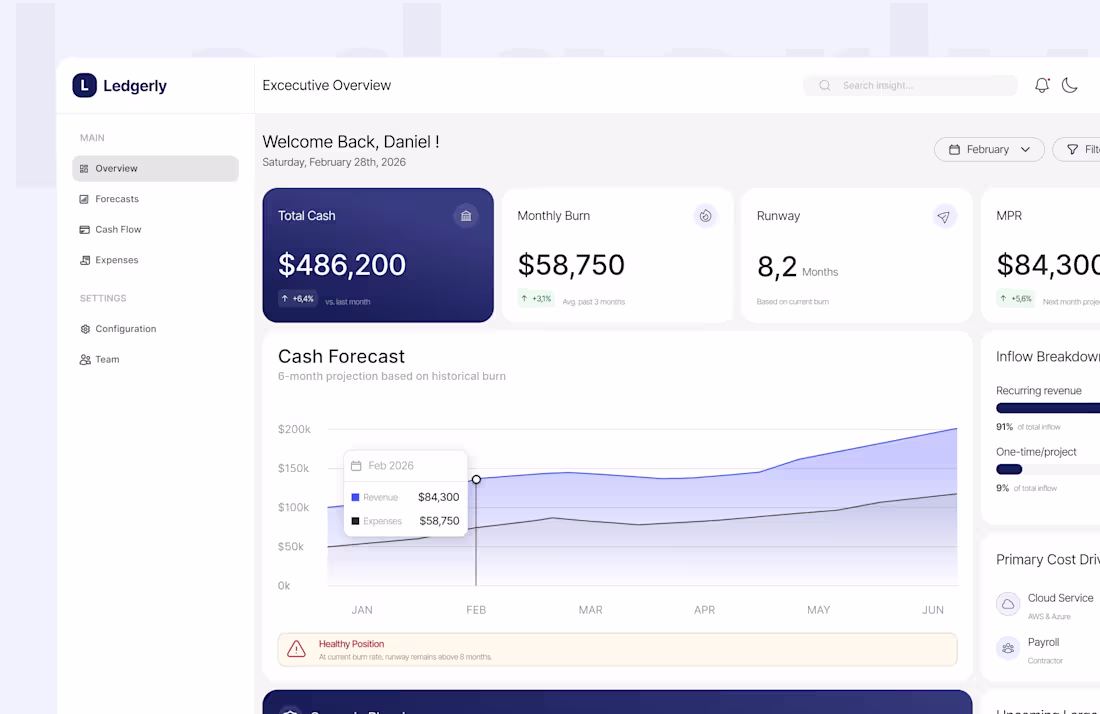Click the flame icon on Monthly Burn card
Image resolution: width=1100 pixels, height=714 pixels.
[x=705, y=215]
